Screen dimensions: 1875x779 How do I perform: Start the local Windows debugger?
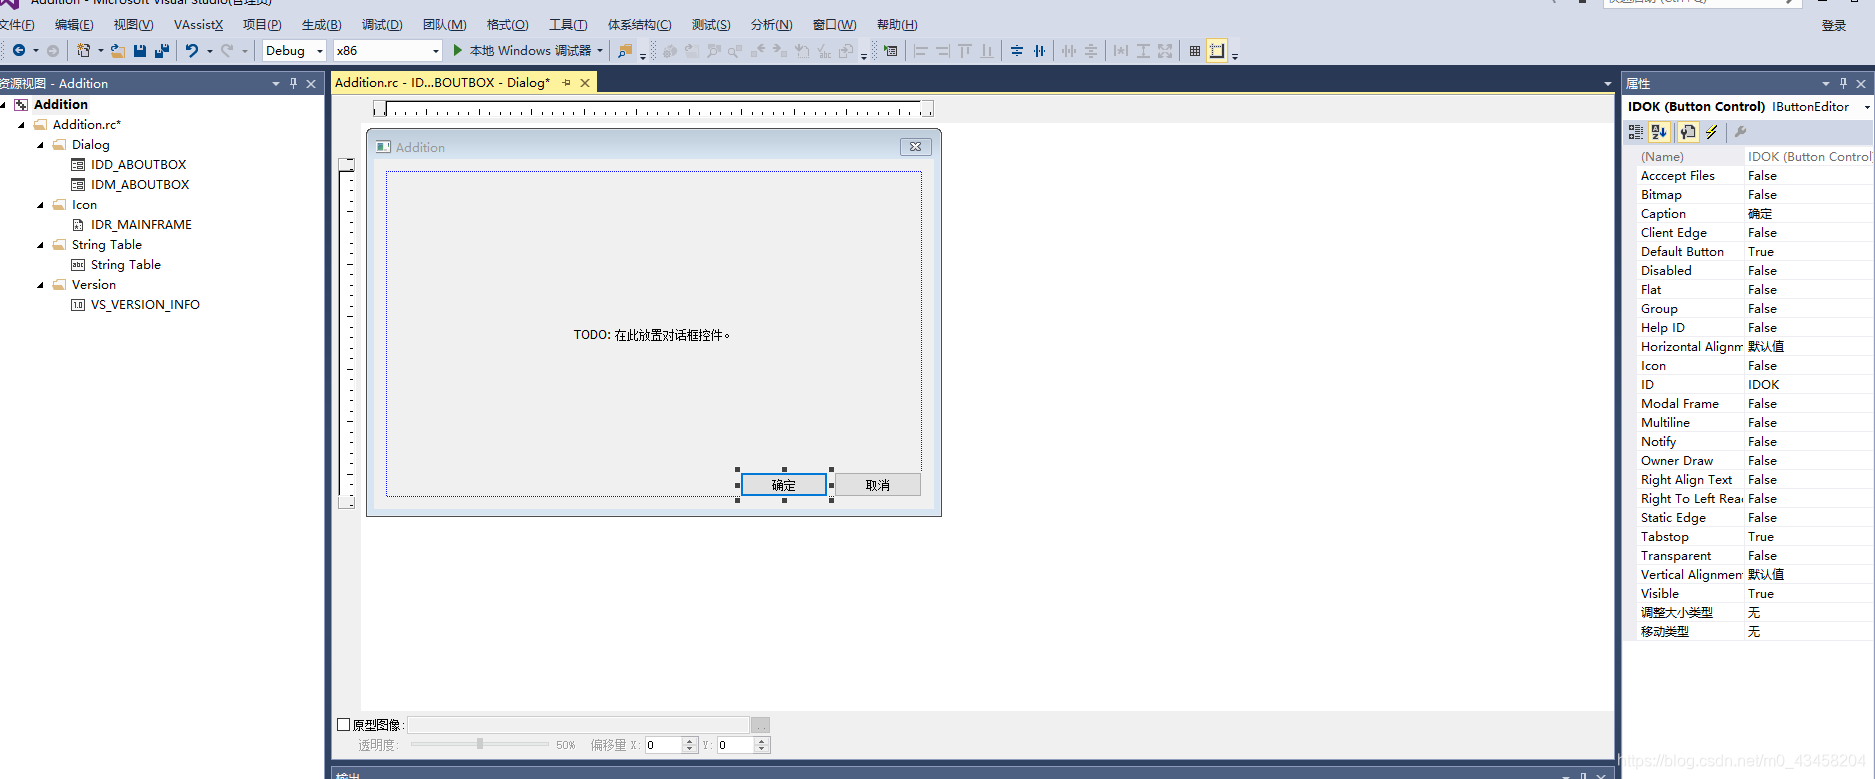pyautogui.click(x=522, y=50)
